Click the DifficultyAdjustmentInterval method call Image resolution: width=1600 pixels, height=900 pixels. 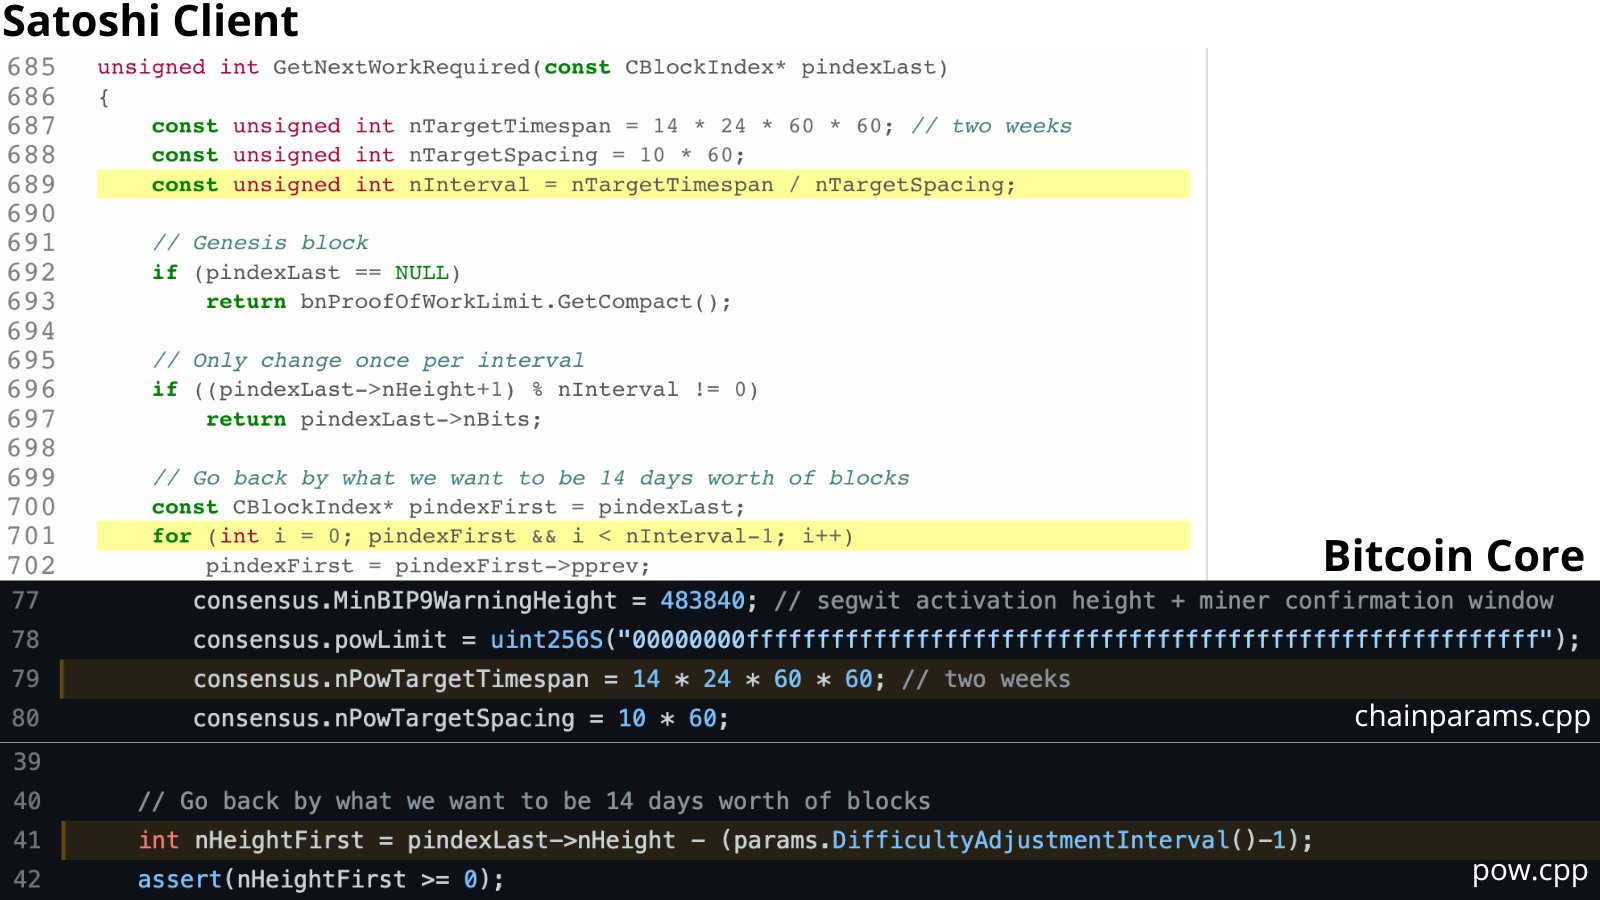click(x=1030, y=840)
